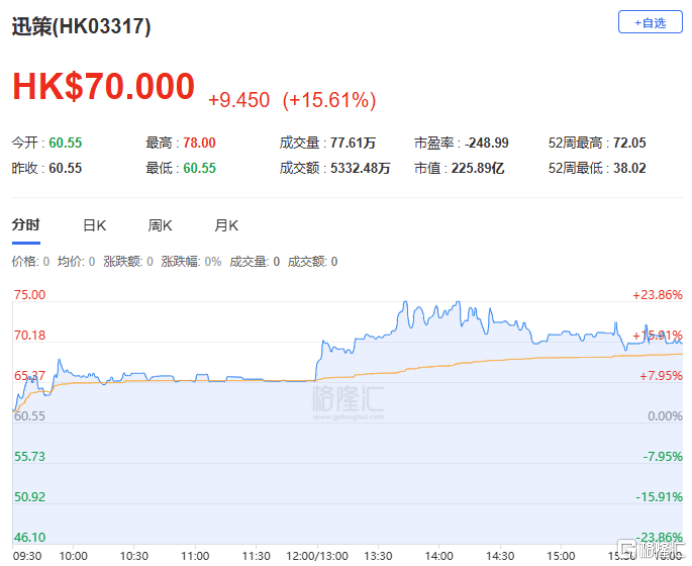Image resolution: width=692 pixels, height=566 pixels.
Task: Click the 市值 value 225.89亿
Action: 480,168
